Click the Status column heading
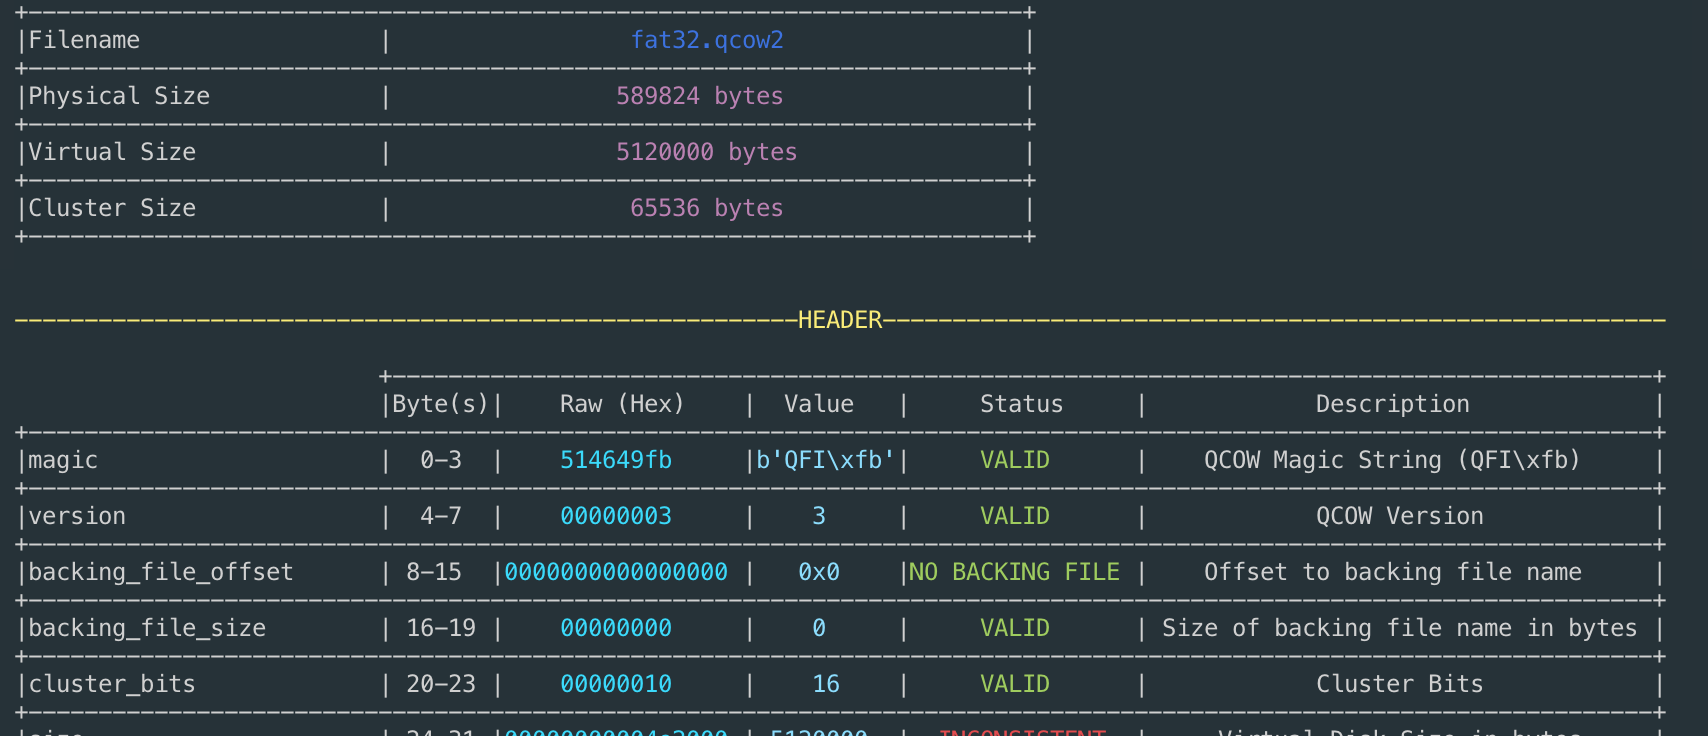This screenshot has height=736, width=1708. [1021, 404]
